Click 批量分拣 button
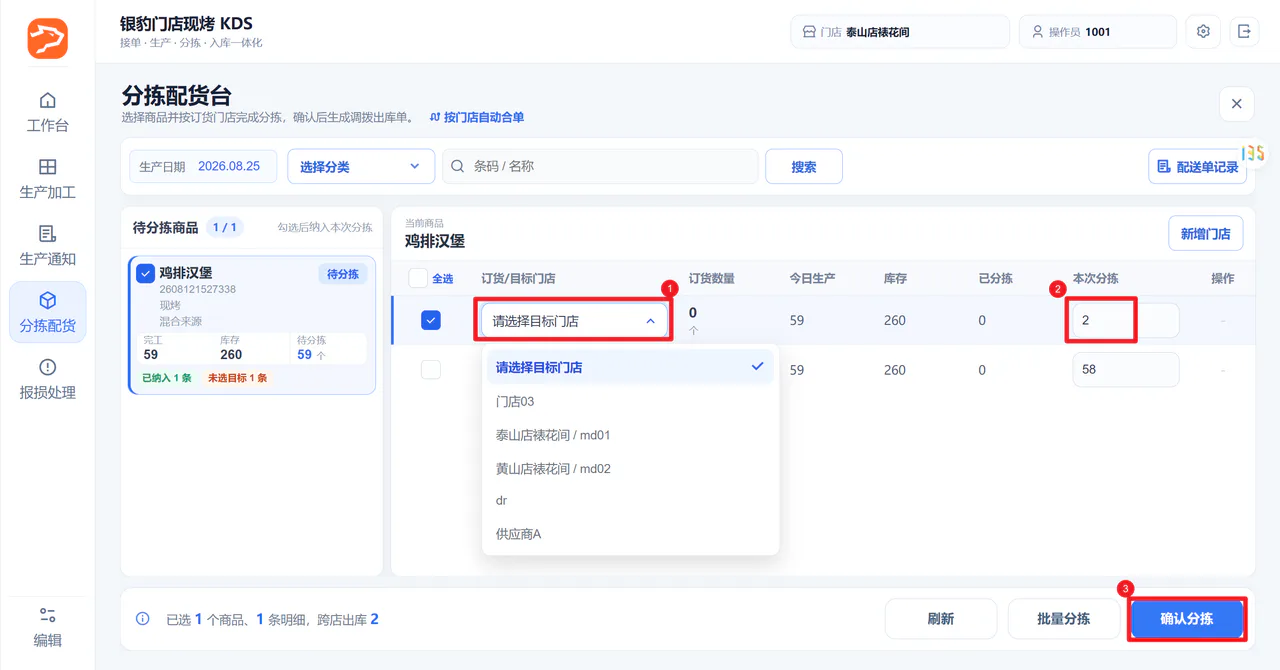The height and width of the screenshot is (670, 1280). click(1064, 619)
